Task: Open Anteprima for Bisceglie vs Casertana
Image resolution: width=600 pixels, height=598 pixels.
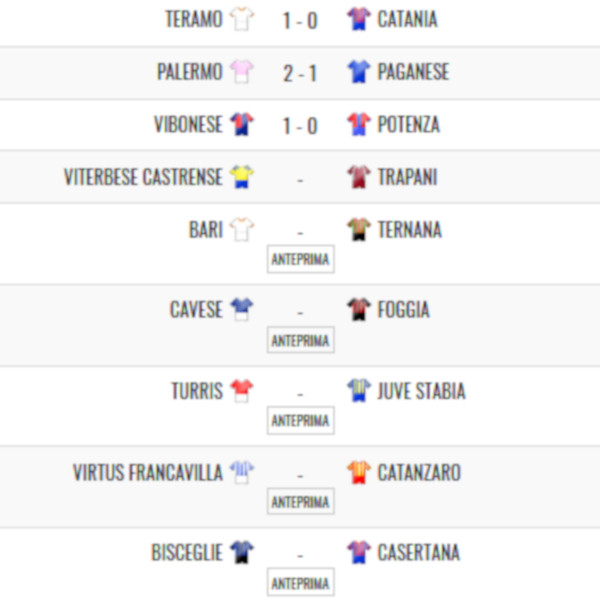Action: click(x=300, y=582)
